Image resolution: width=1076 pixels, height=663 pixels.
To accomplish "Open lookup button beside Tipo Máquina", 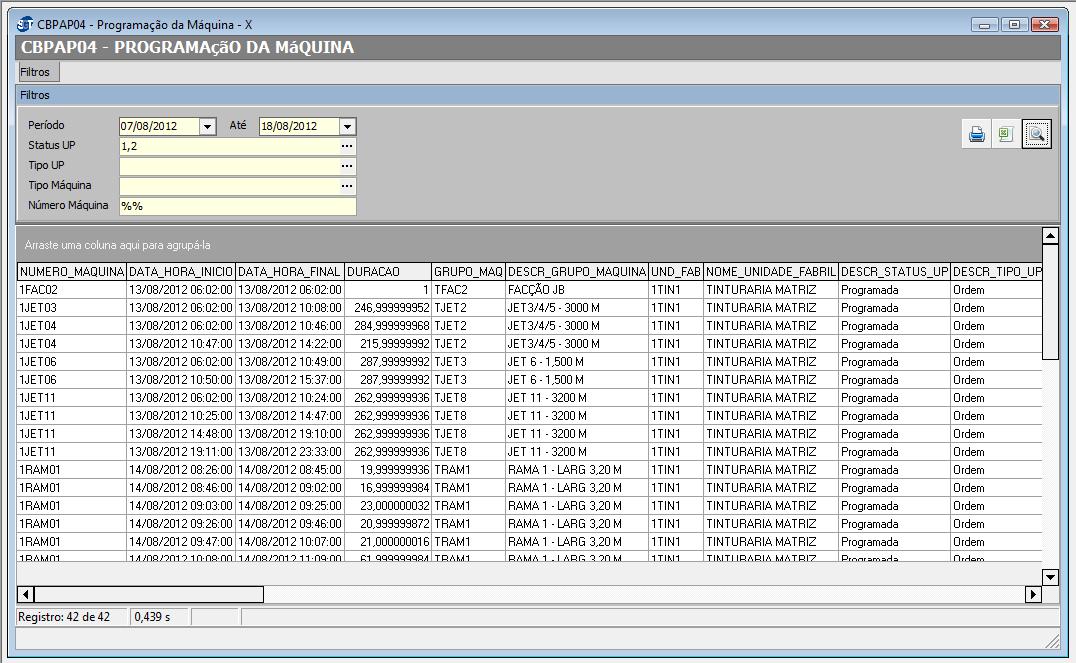I will point(347,186).
